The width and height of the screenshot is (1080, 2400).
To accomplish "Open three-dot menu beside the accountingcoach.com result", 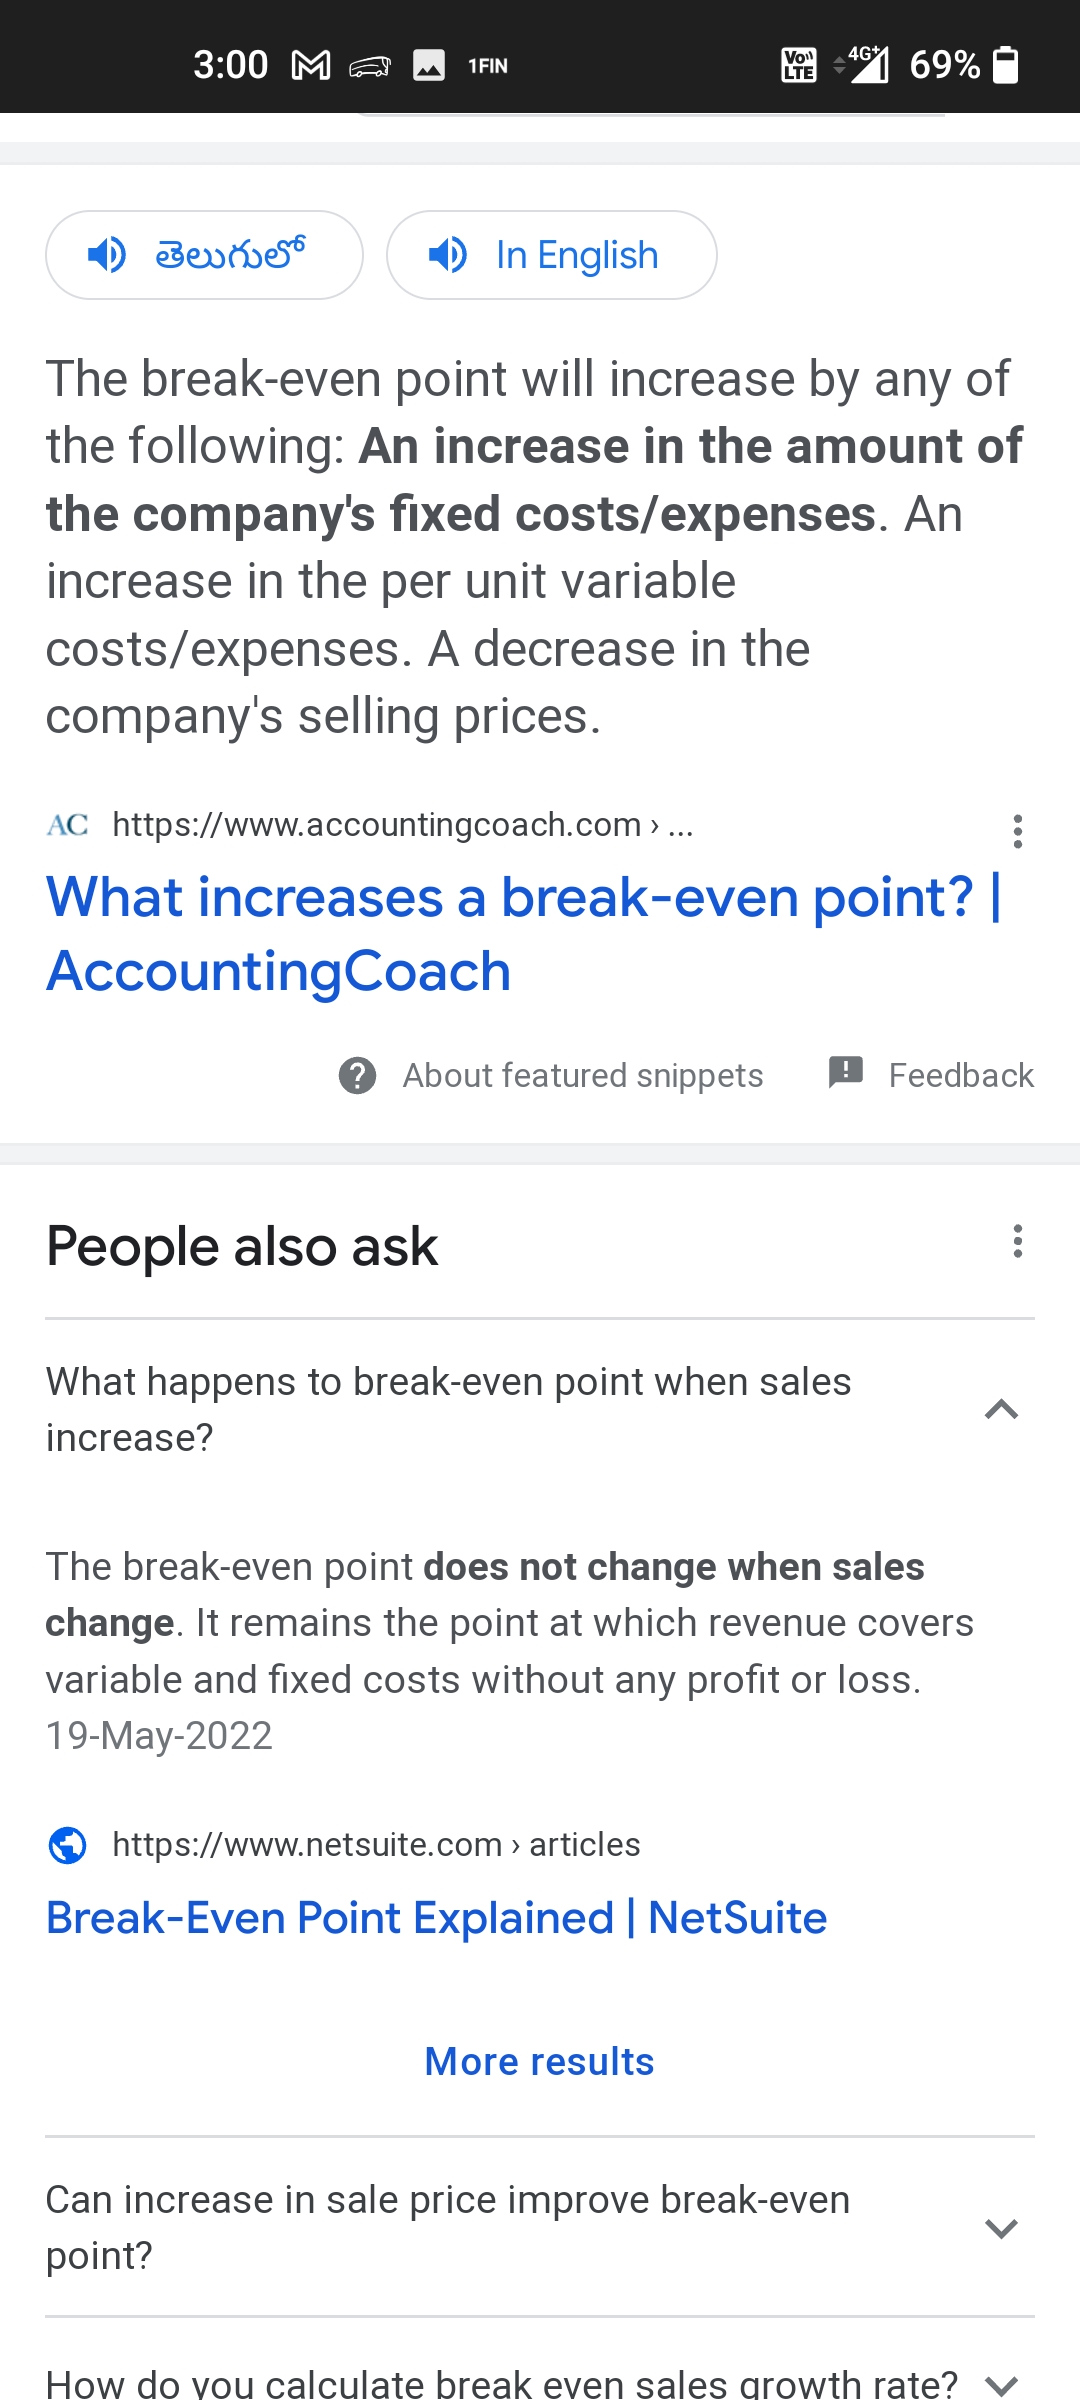I will [x=1017, y=831].
